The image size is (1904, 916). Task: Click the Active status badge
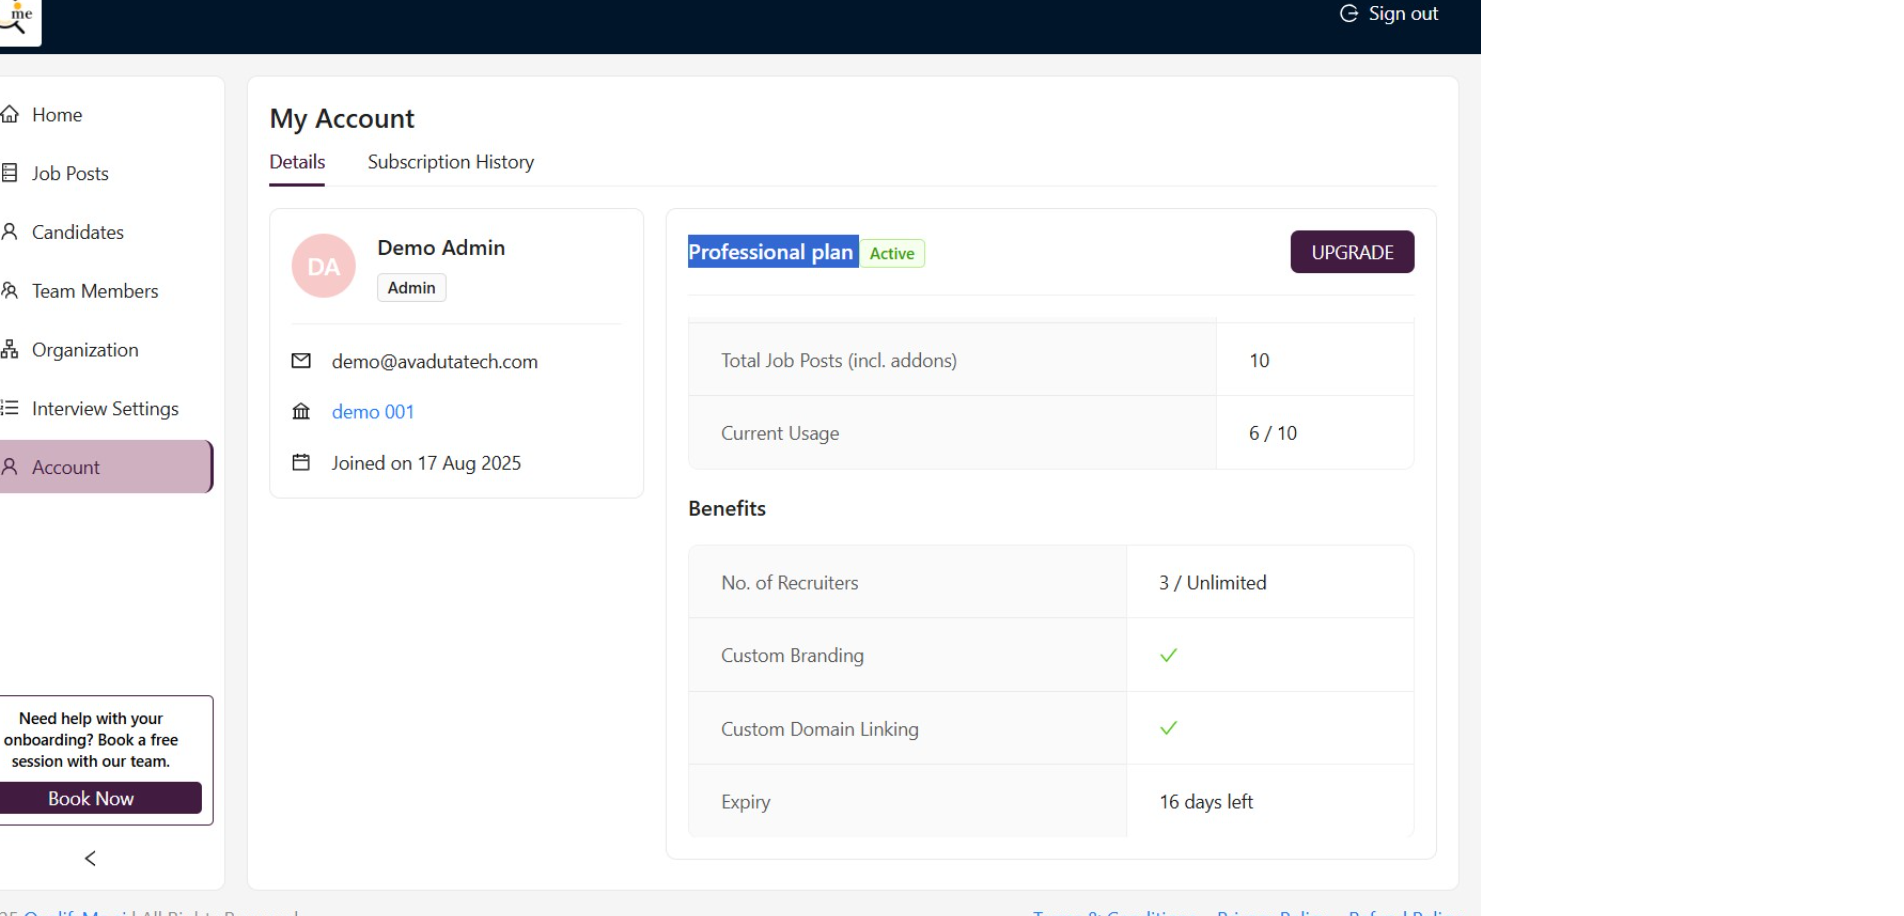coord(892,254)
